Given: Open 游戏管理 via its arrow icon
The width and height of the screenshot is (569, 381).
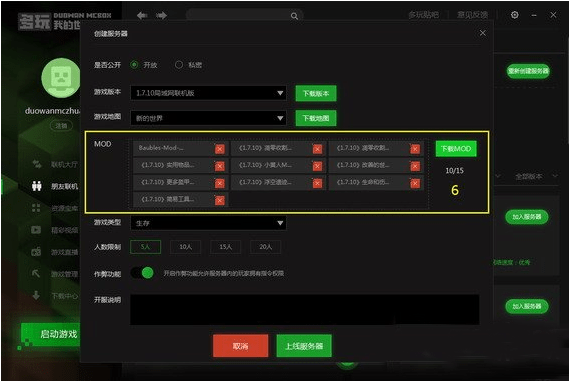Looking at the screenshot, I should (x=36, y=273).
